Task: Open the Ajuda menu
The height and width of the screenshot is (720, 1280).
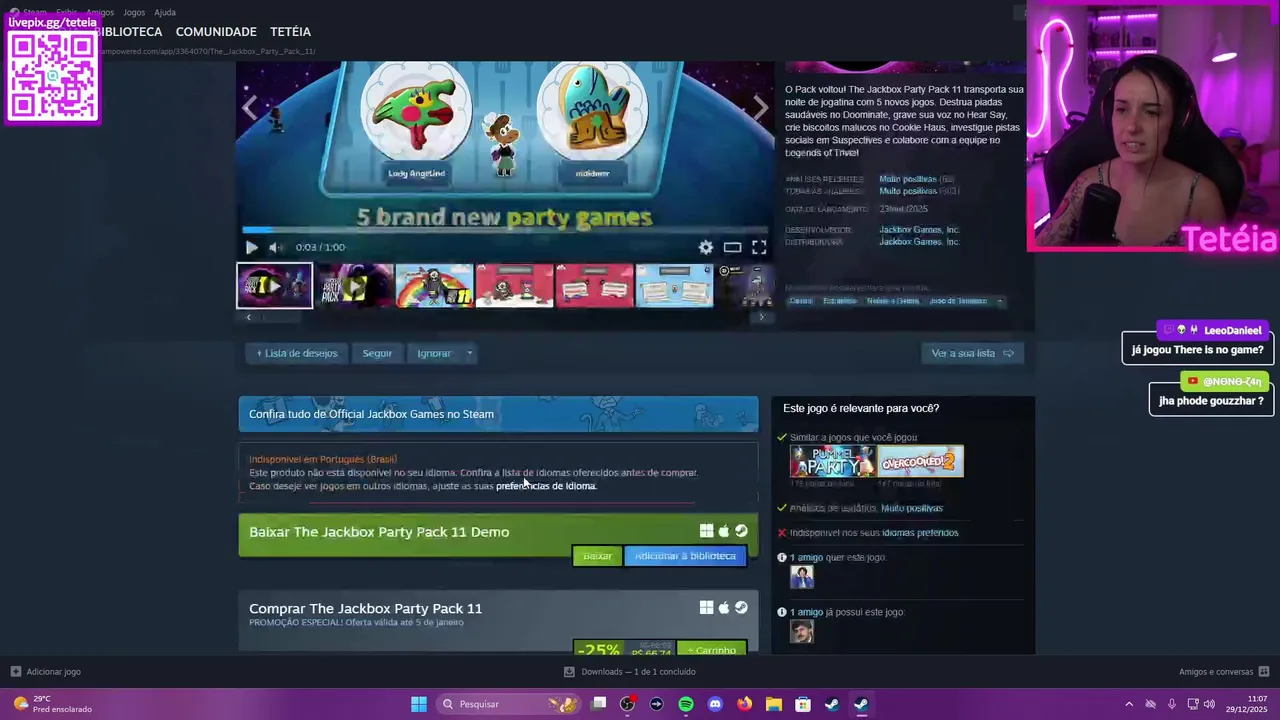Action: click(x=165, y=12)
